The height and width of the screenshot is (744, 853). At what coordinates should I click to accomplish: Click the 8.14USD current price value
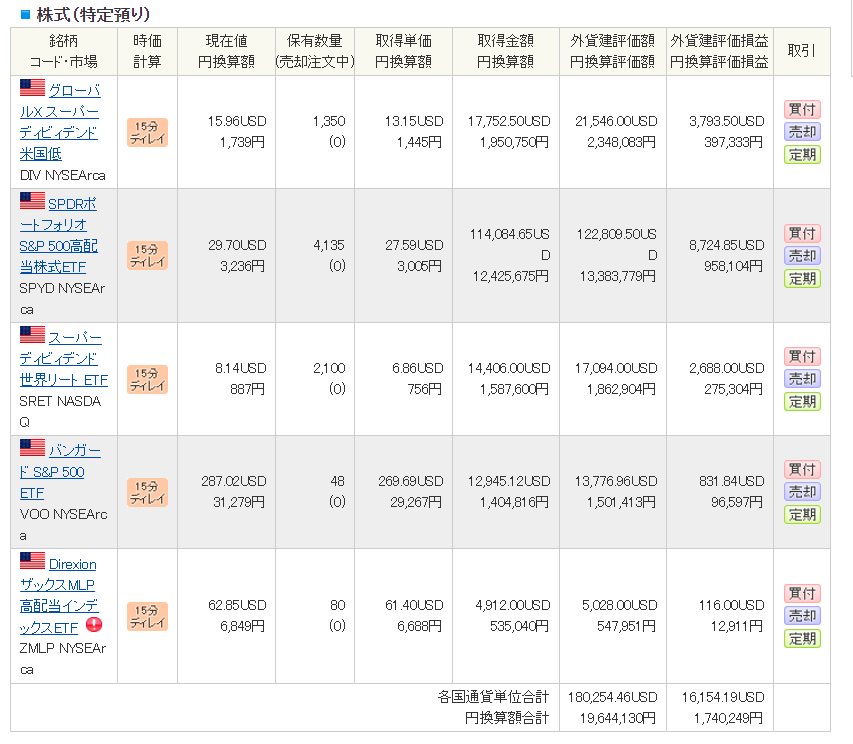(240, 368)
